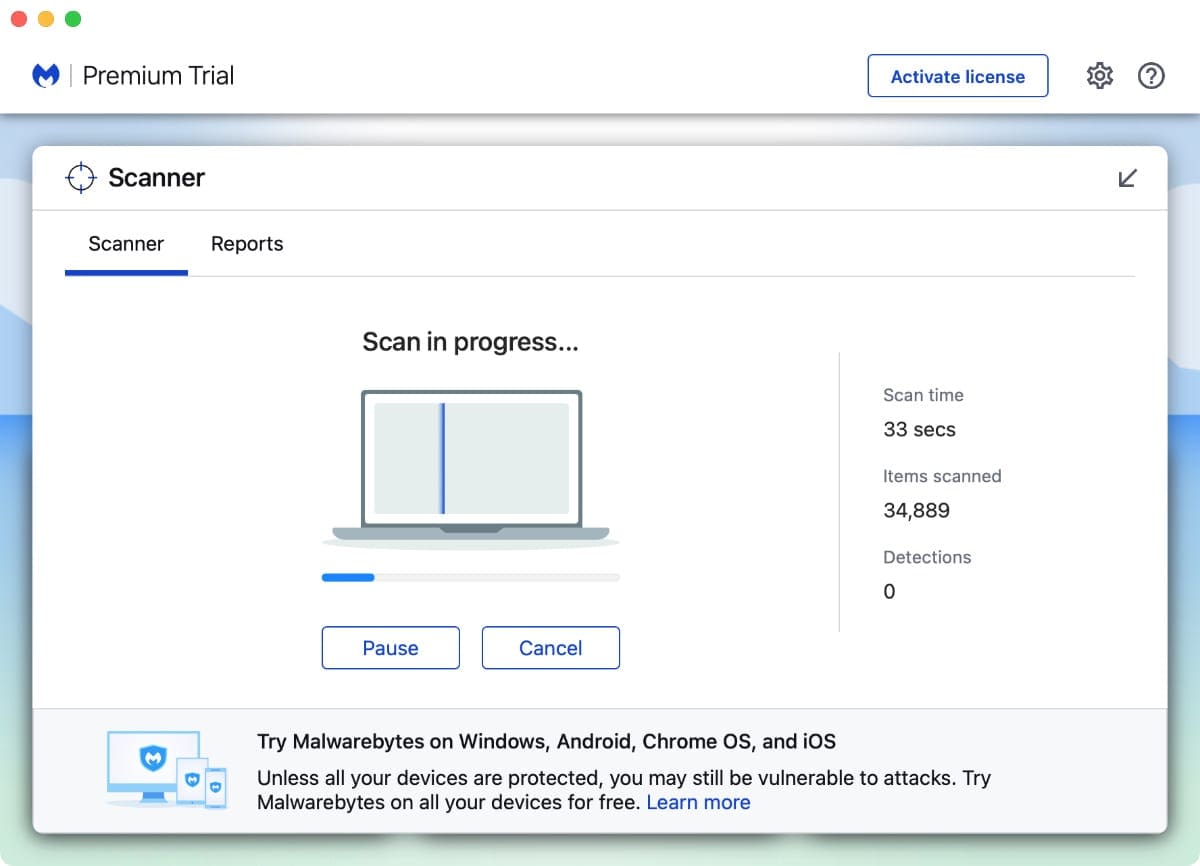Pause the scan in progress
This screenshot has height=866, width=1200.
click(390, 648)
